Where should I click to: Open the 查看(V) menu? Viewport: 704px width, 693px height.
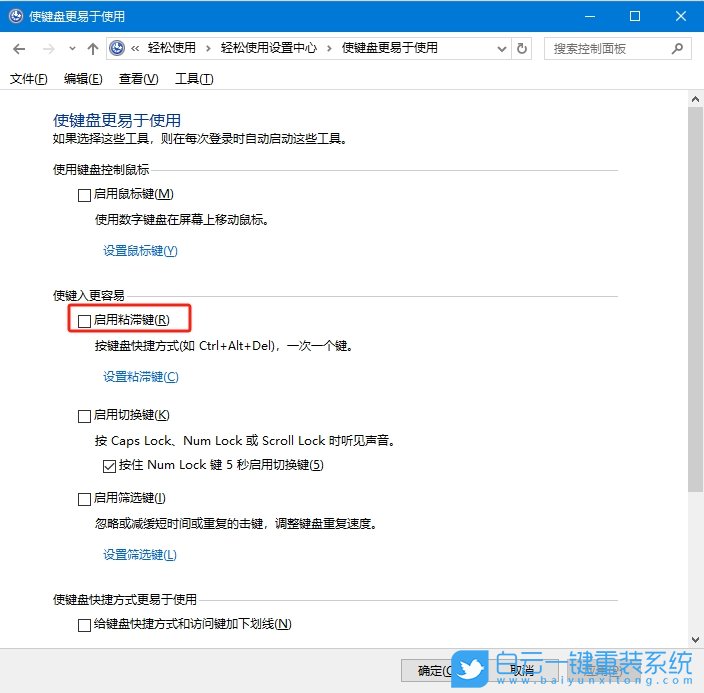138,79
